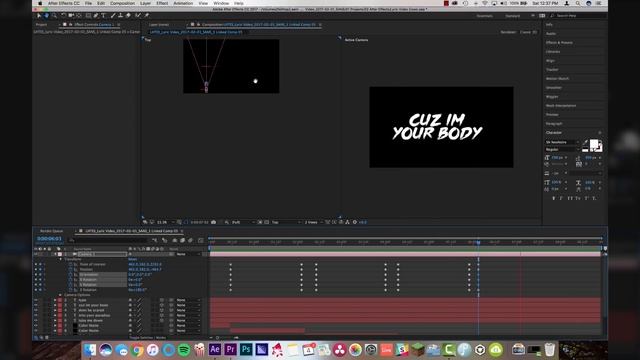Open the Layer menu
This screenshot has width=640, height=360.
pos(145,3)
